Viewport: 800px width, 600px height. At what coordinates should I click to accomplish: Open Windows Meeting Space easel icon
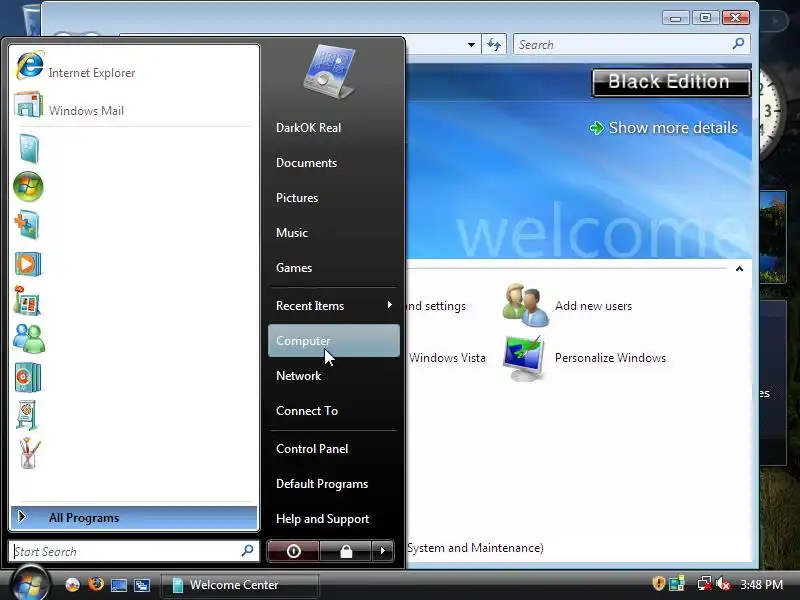tap(27, 415)
